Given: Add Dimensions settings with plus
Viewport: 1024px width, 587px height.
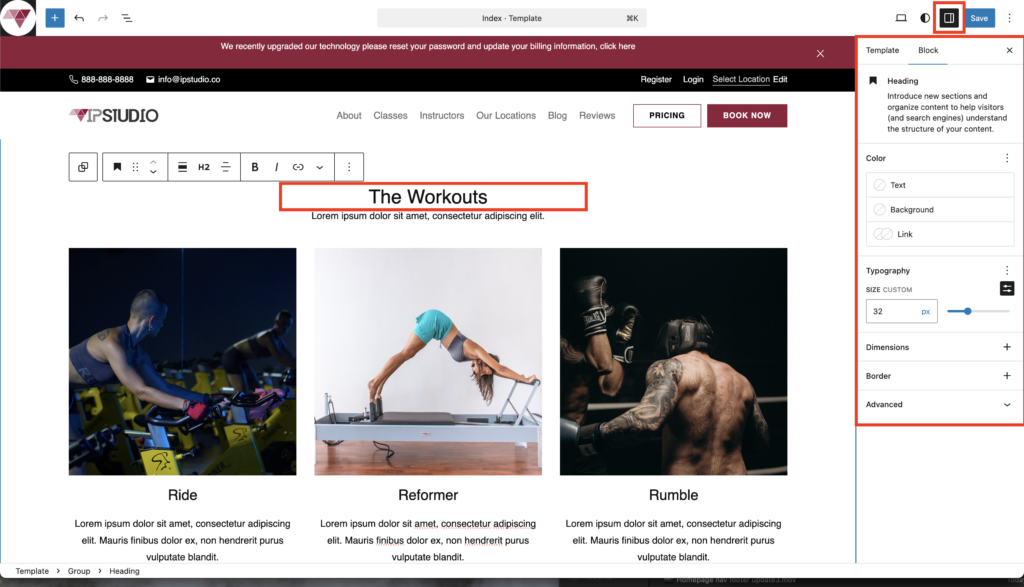Looking at the screenshot, I should coord(1006,347).
